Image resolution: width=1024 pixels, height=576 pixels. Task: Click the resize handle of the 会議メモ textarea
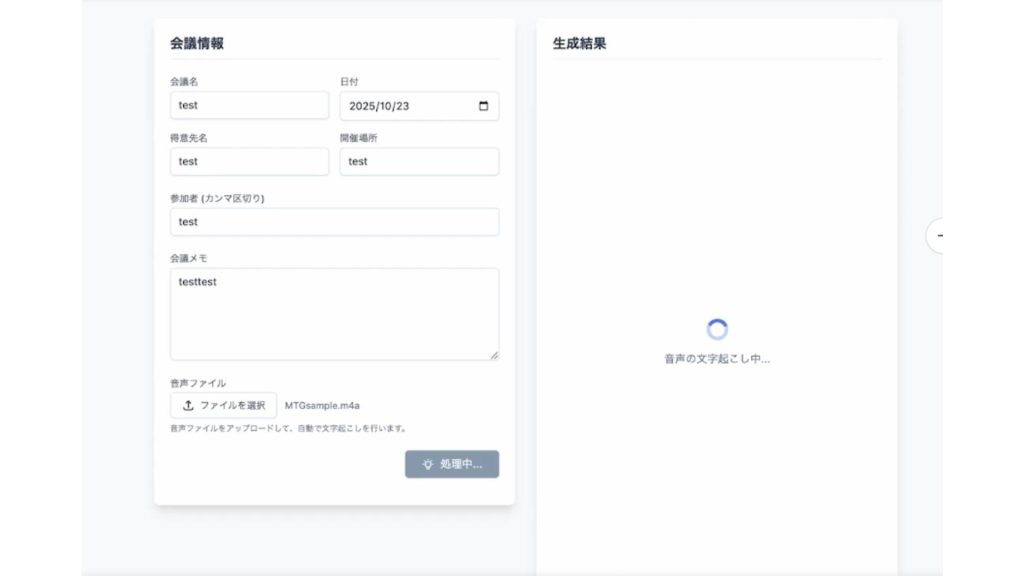point(493,354)
